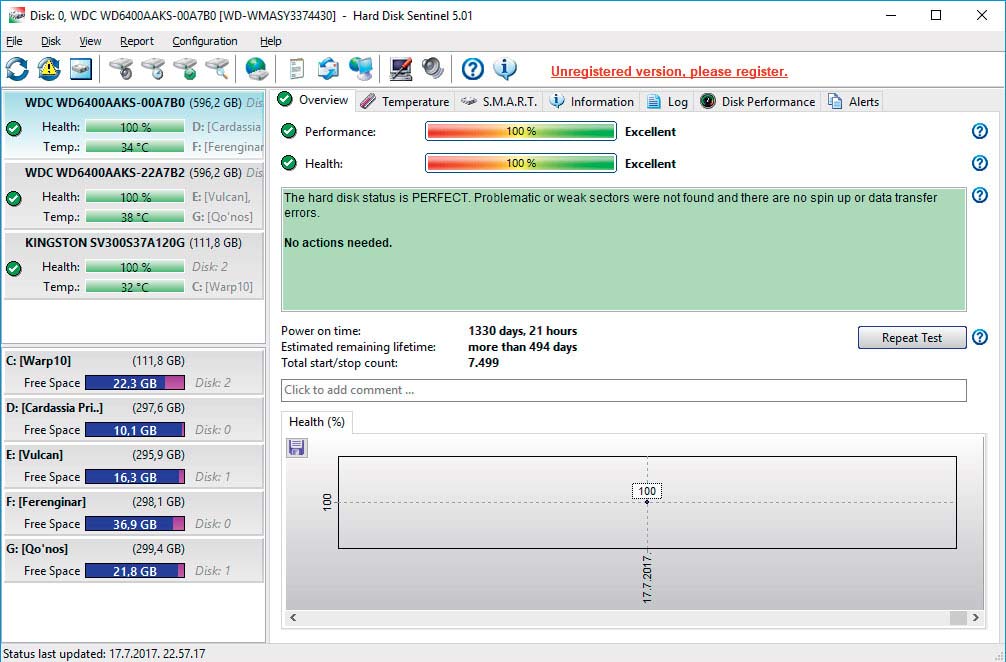Select disk WDC WD6400AAKS-22A7B2 in list
The height and width of the screenshot is (662, 1006).
pyautogui.click(x=133, y=195)
